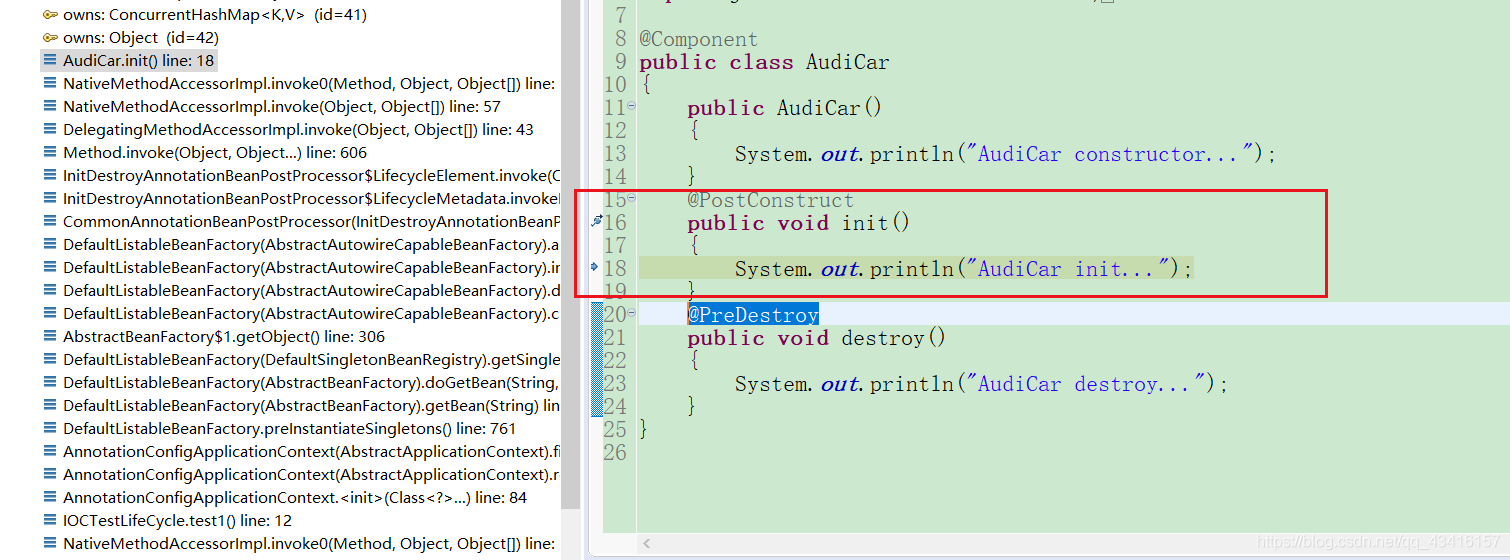Click the frame icon for AbstractBeanFactory$1.getObject() line: 306
This screenshot has width=1510, height=560.
[x=50, y=337]
